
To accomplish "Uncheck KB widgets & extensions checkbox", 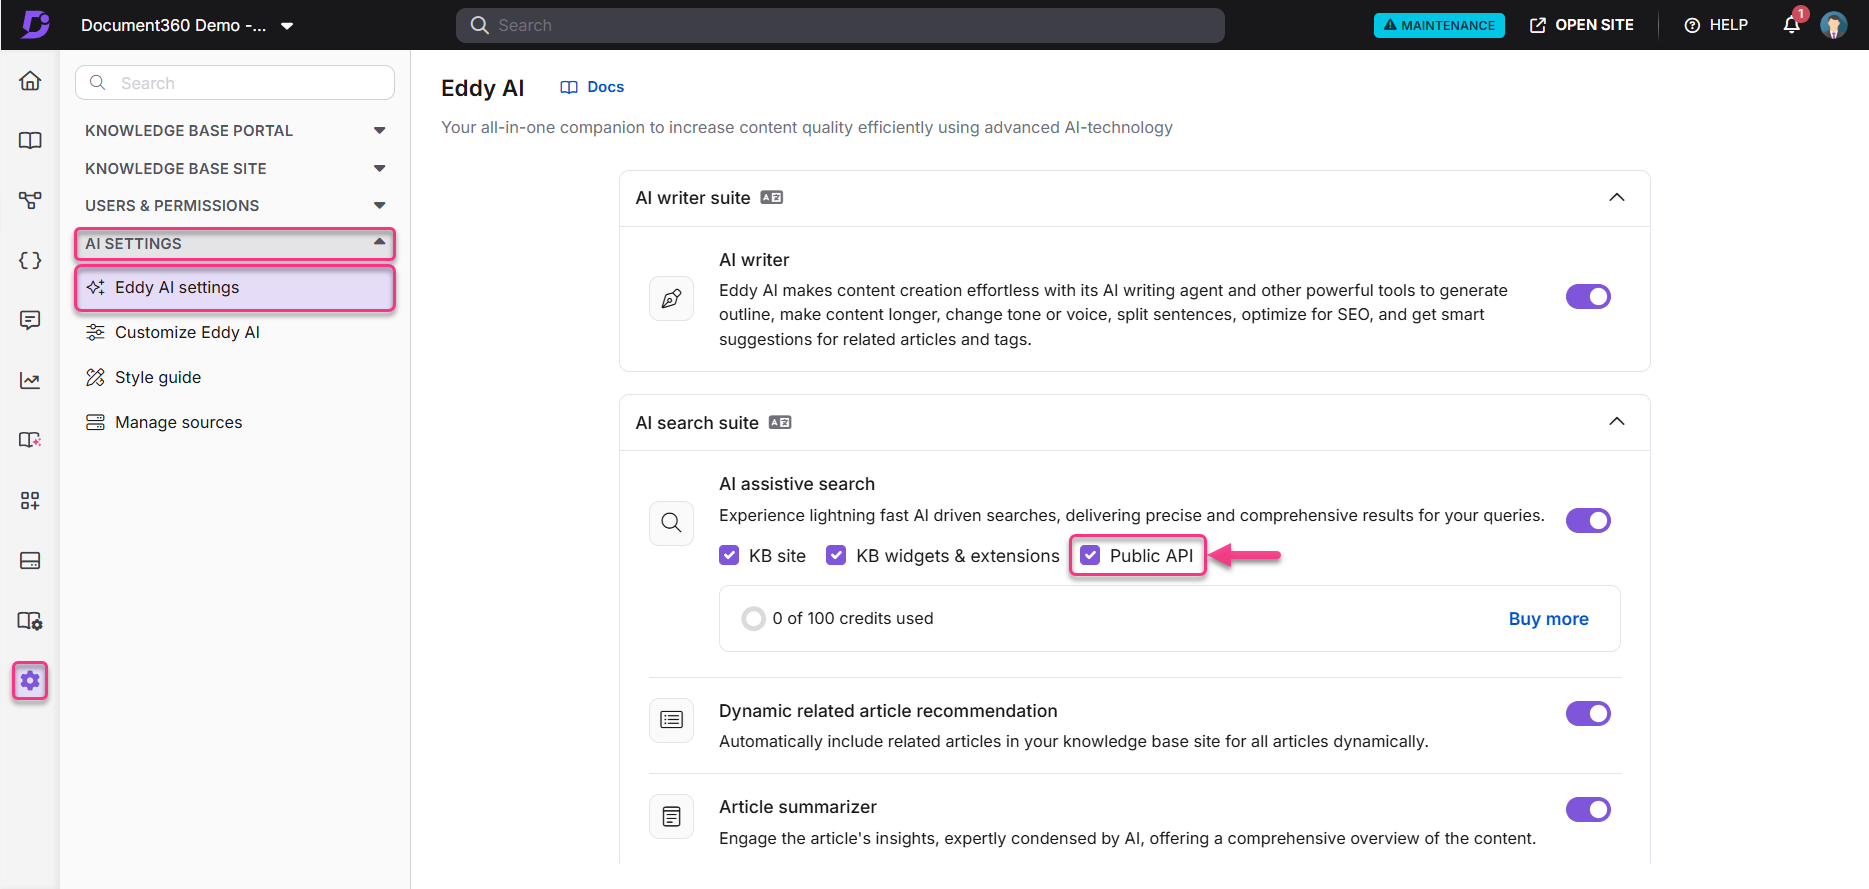I will [836, 555].
